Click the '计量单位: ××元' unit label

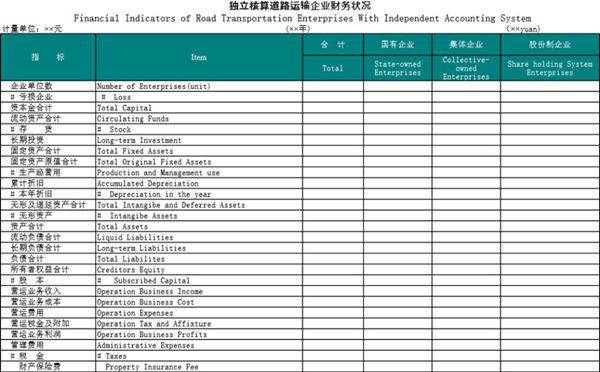tap(32, 29)
